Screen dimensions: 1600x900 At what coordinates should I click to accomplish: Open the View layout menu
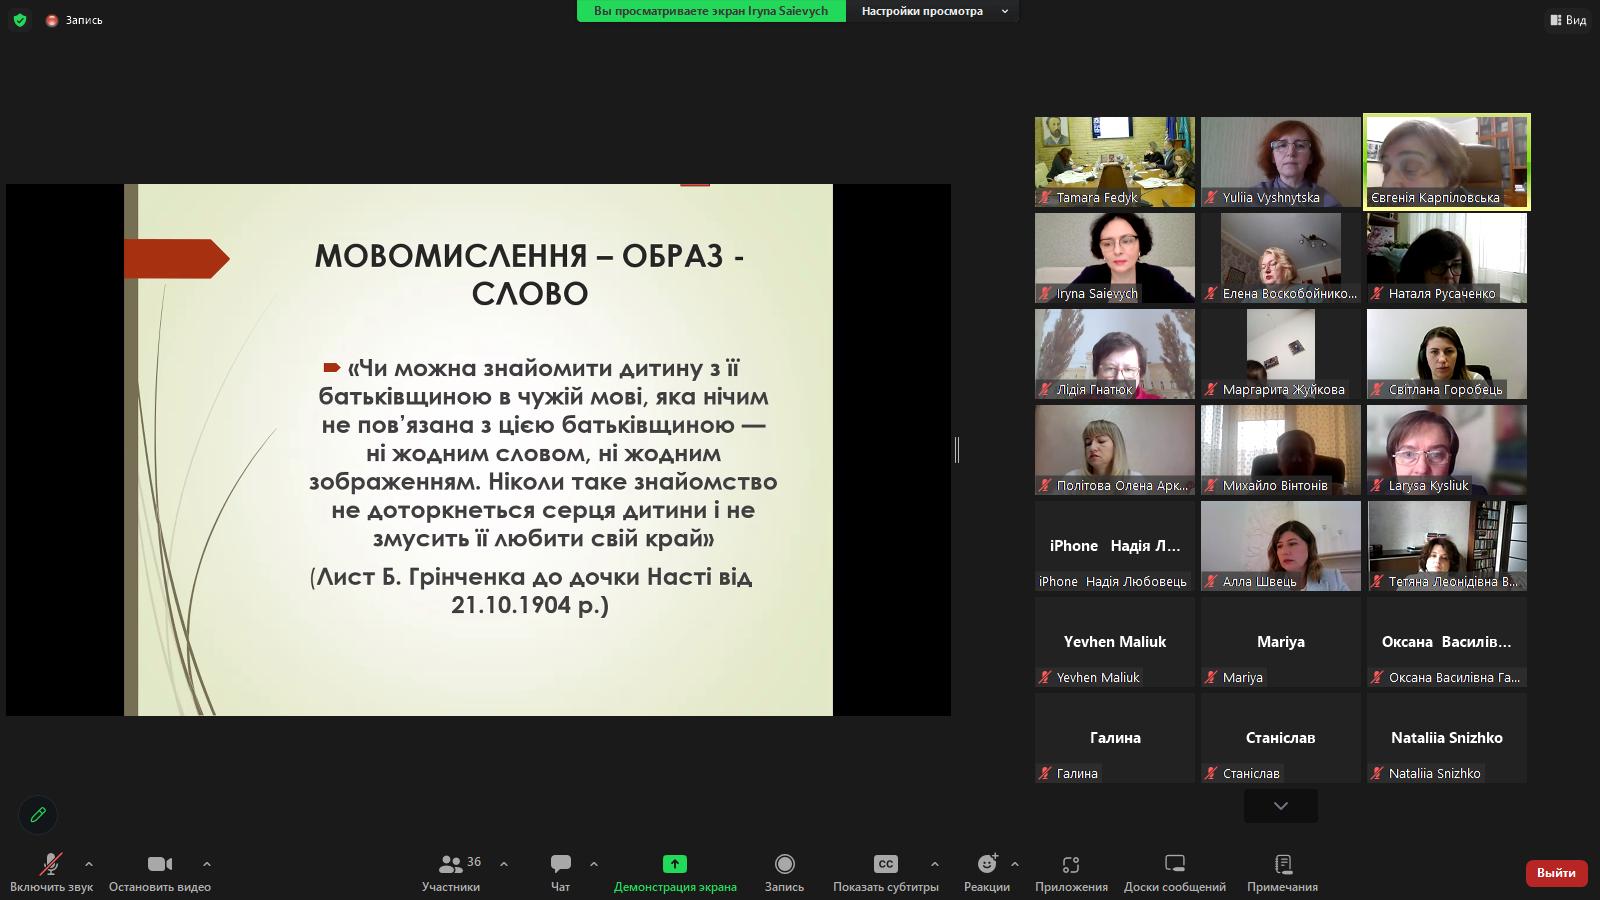(x=1568, y=20)
